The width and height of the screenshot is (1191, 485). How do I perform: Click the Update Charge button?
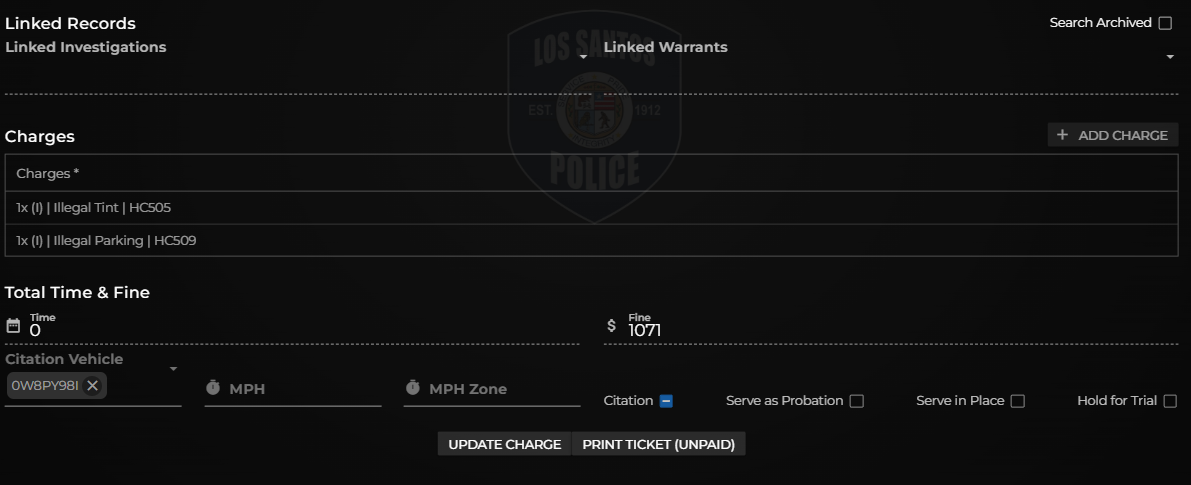504,444
